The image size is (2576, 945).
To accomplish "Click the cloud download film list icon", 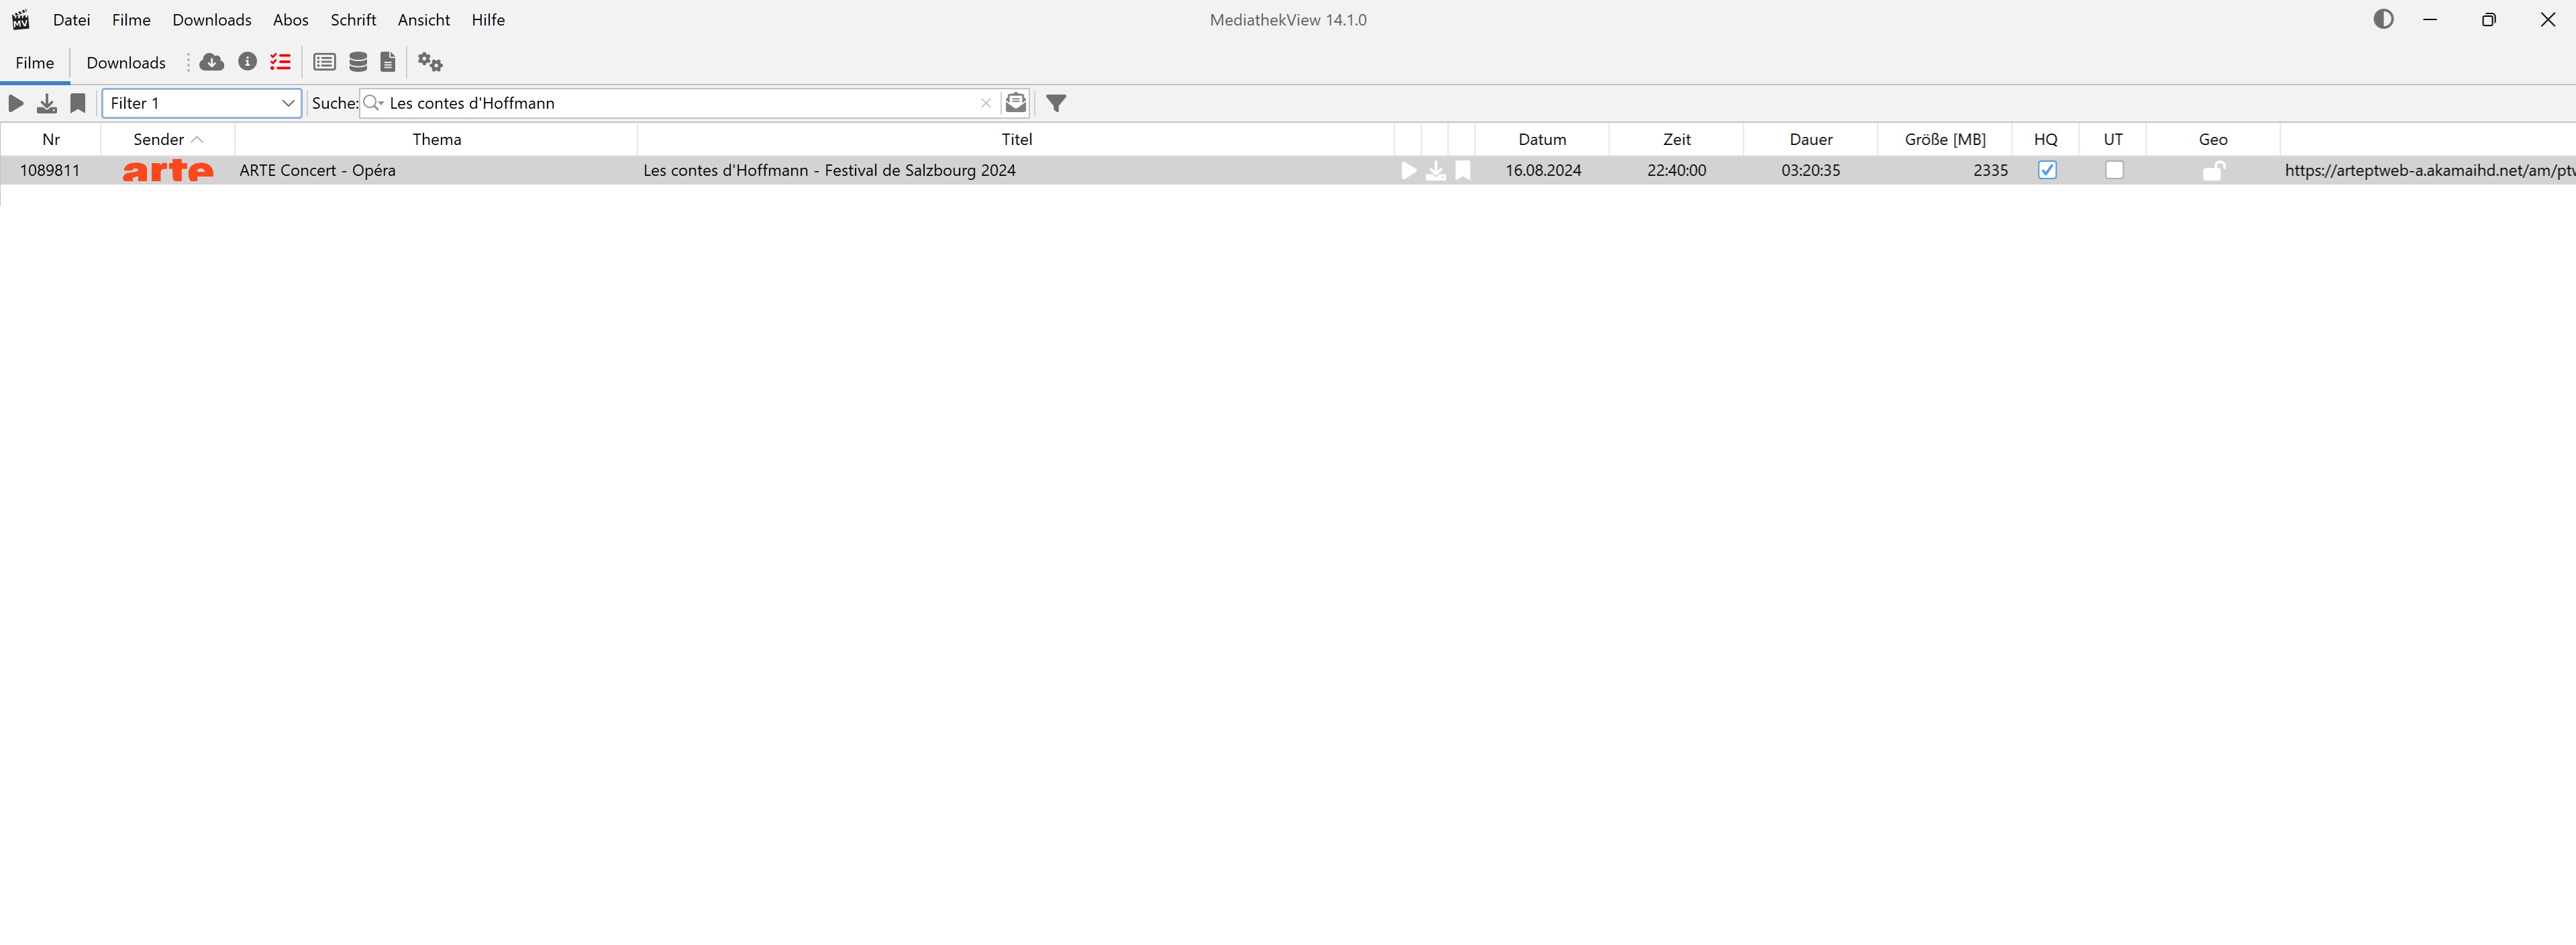I will [x=211, y=62].
